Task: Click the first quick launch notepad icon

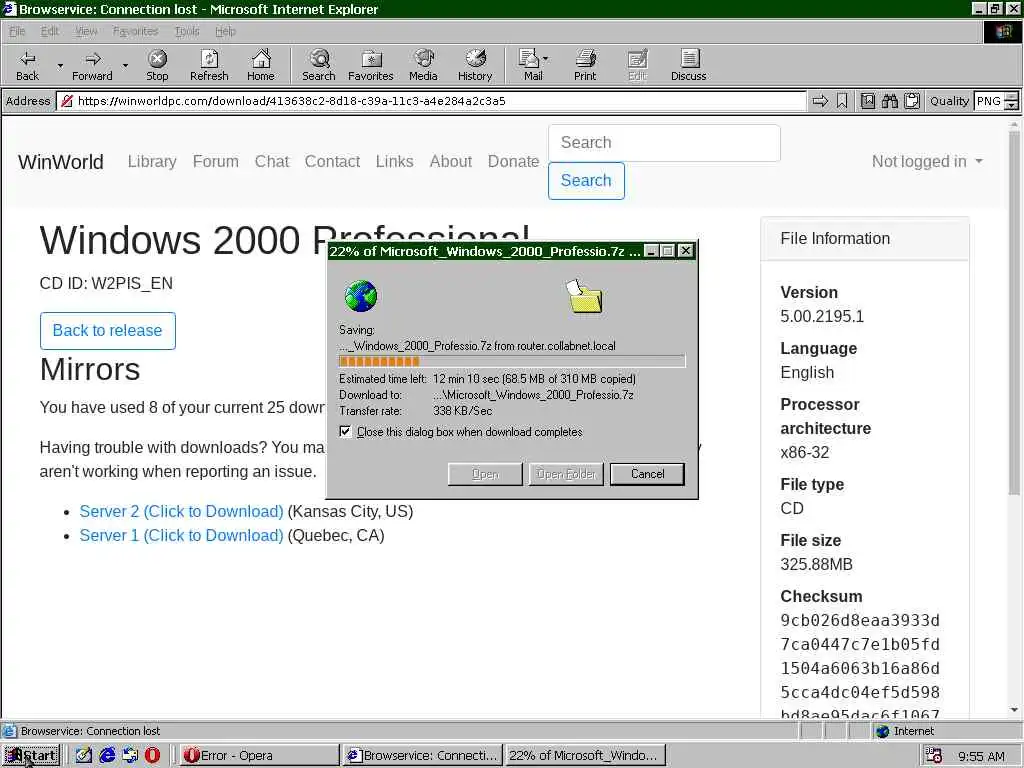Action: click(x=84, y=755)
